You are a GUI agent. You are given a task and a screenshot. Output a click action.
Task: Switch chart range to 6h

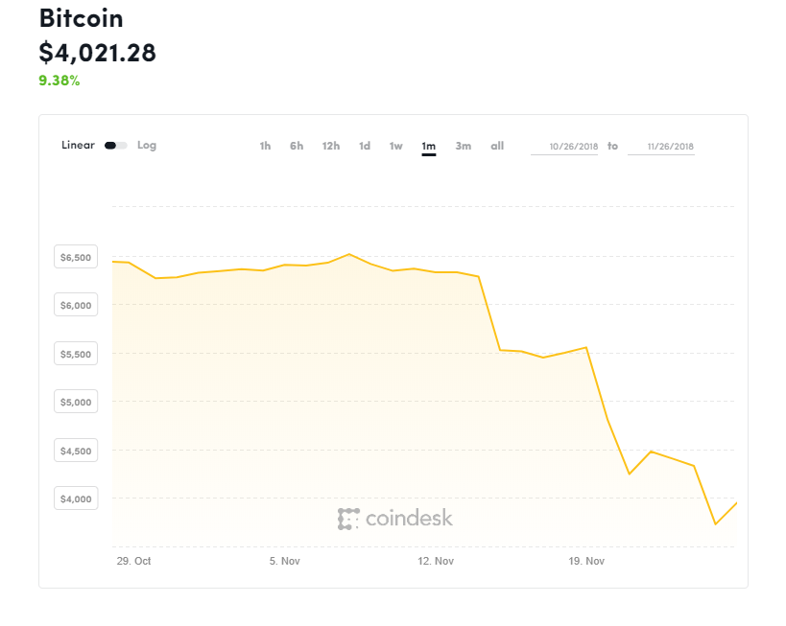pyautogui.click(x=296, y=146)
